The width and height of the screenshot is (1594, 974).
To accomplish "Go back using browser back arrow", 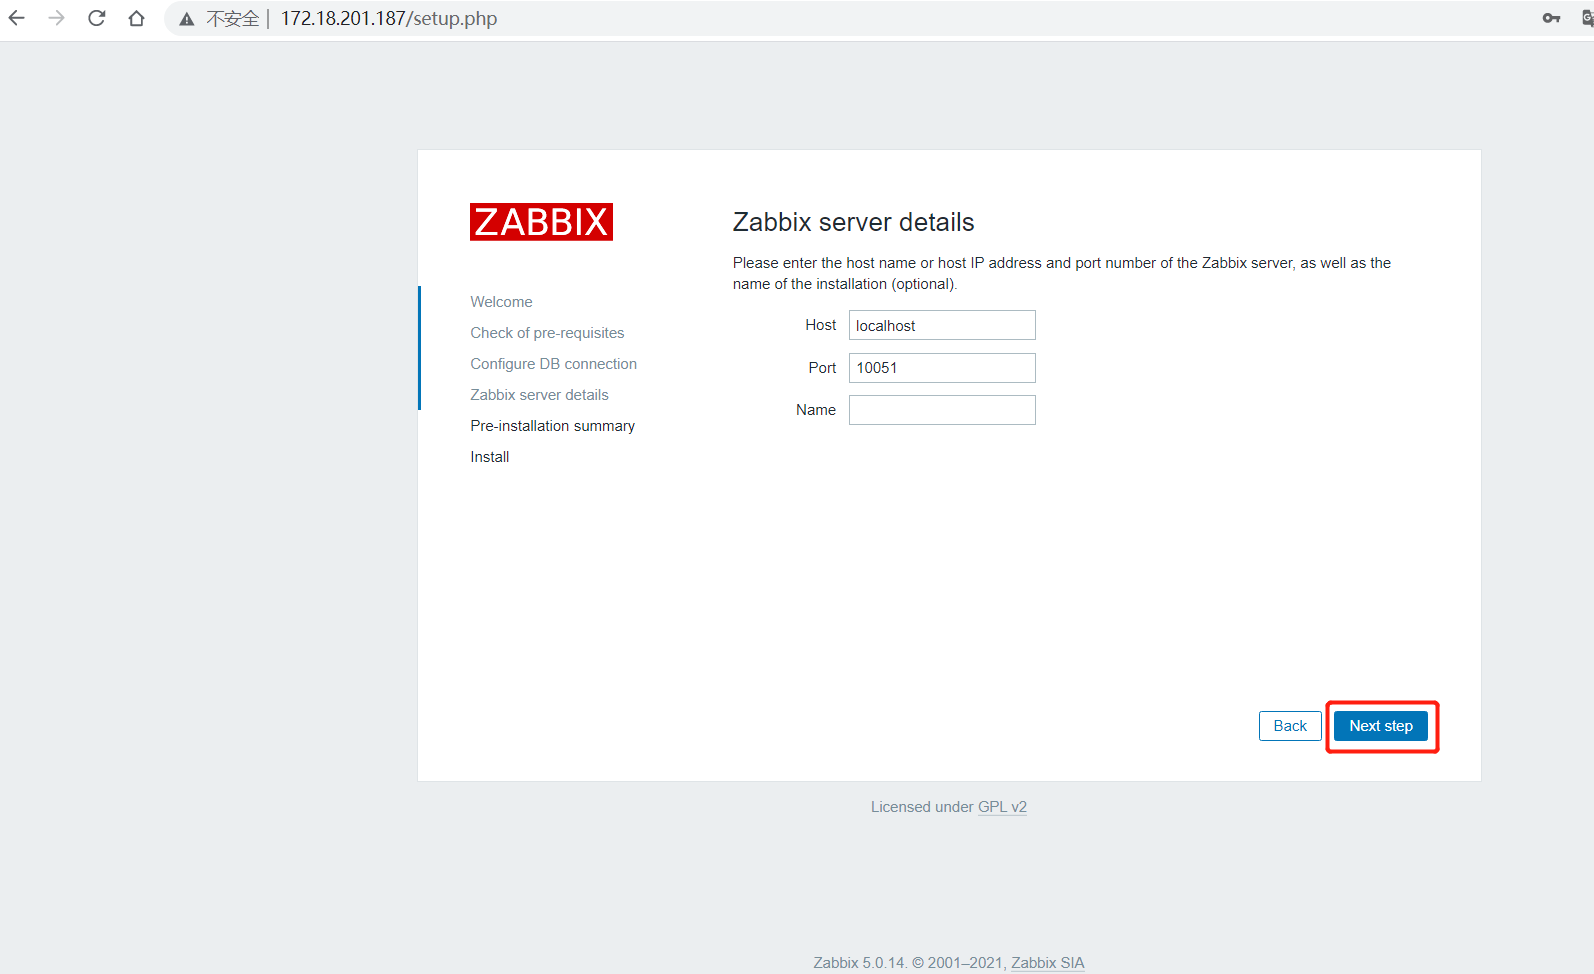I will click(17, 18).
